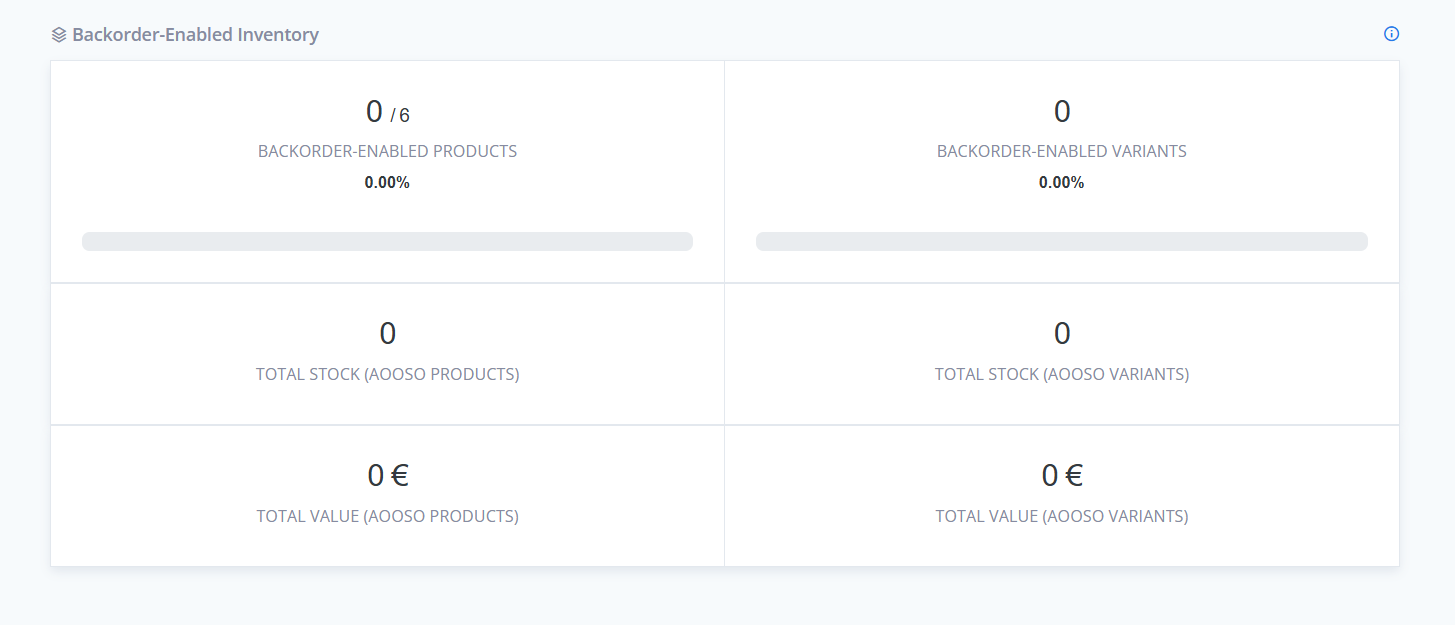Click the stacked layers icon beside the panel title

pyautogui.click(x=57, y=33)
